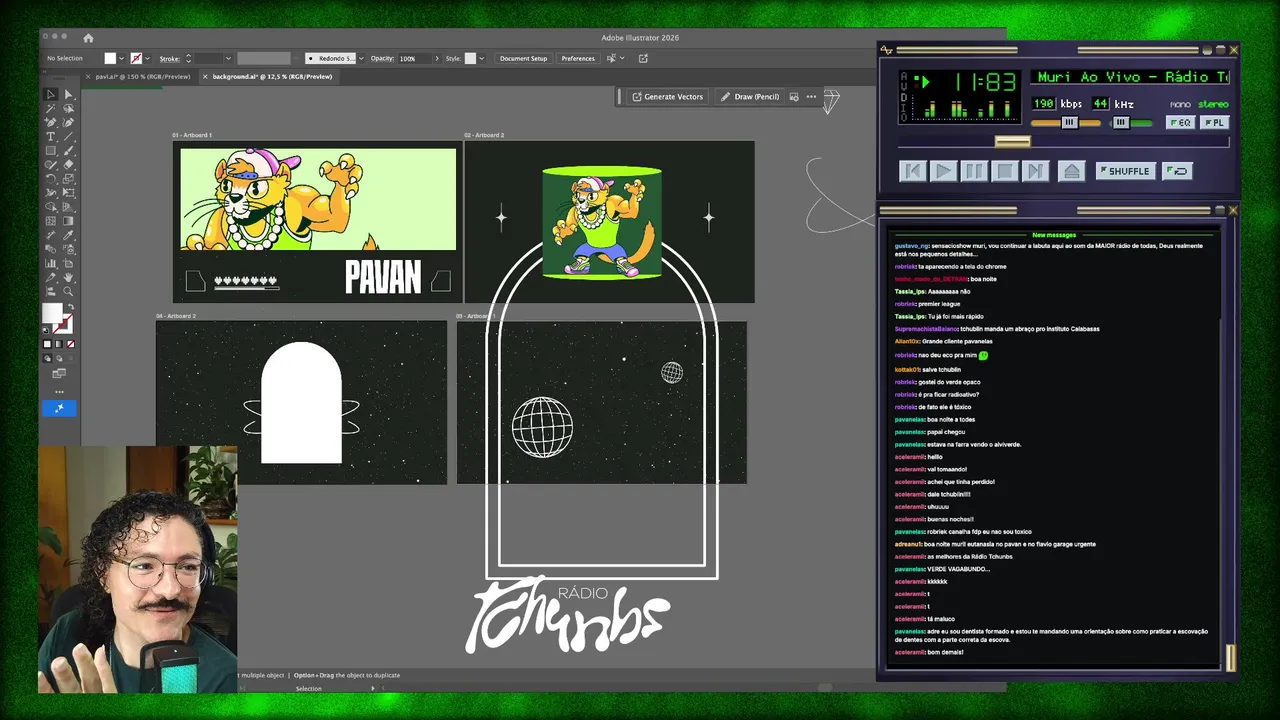
Task: Close the pavi.ai document tab
Action: 88,76
